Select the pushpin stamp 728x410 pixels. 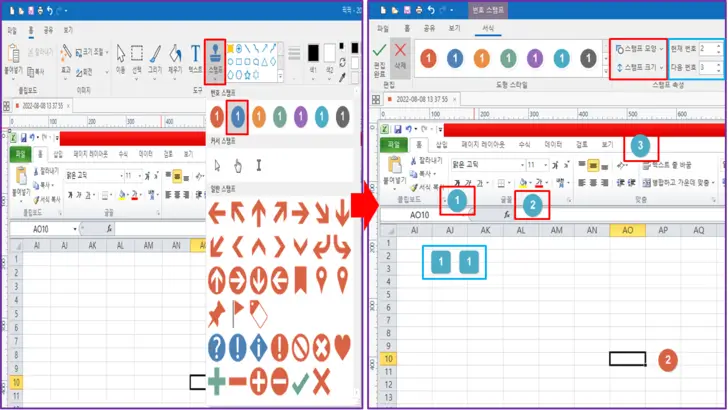[x=216, y=314]
